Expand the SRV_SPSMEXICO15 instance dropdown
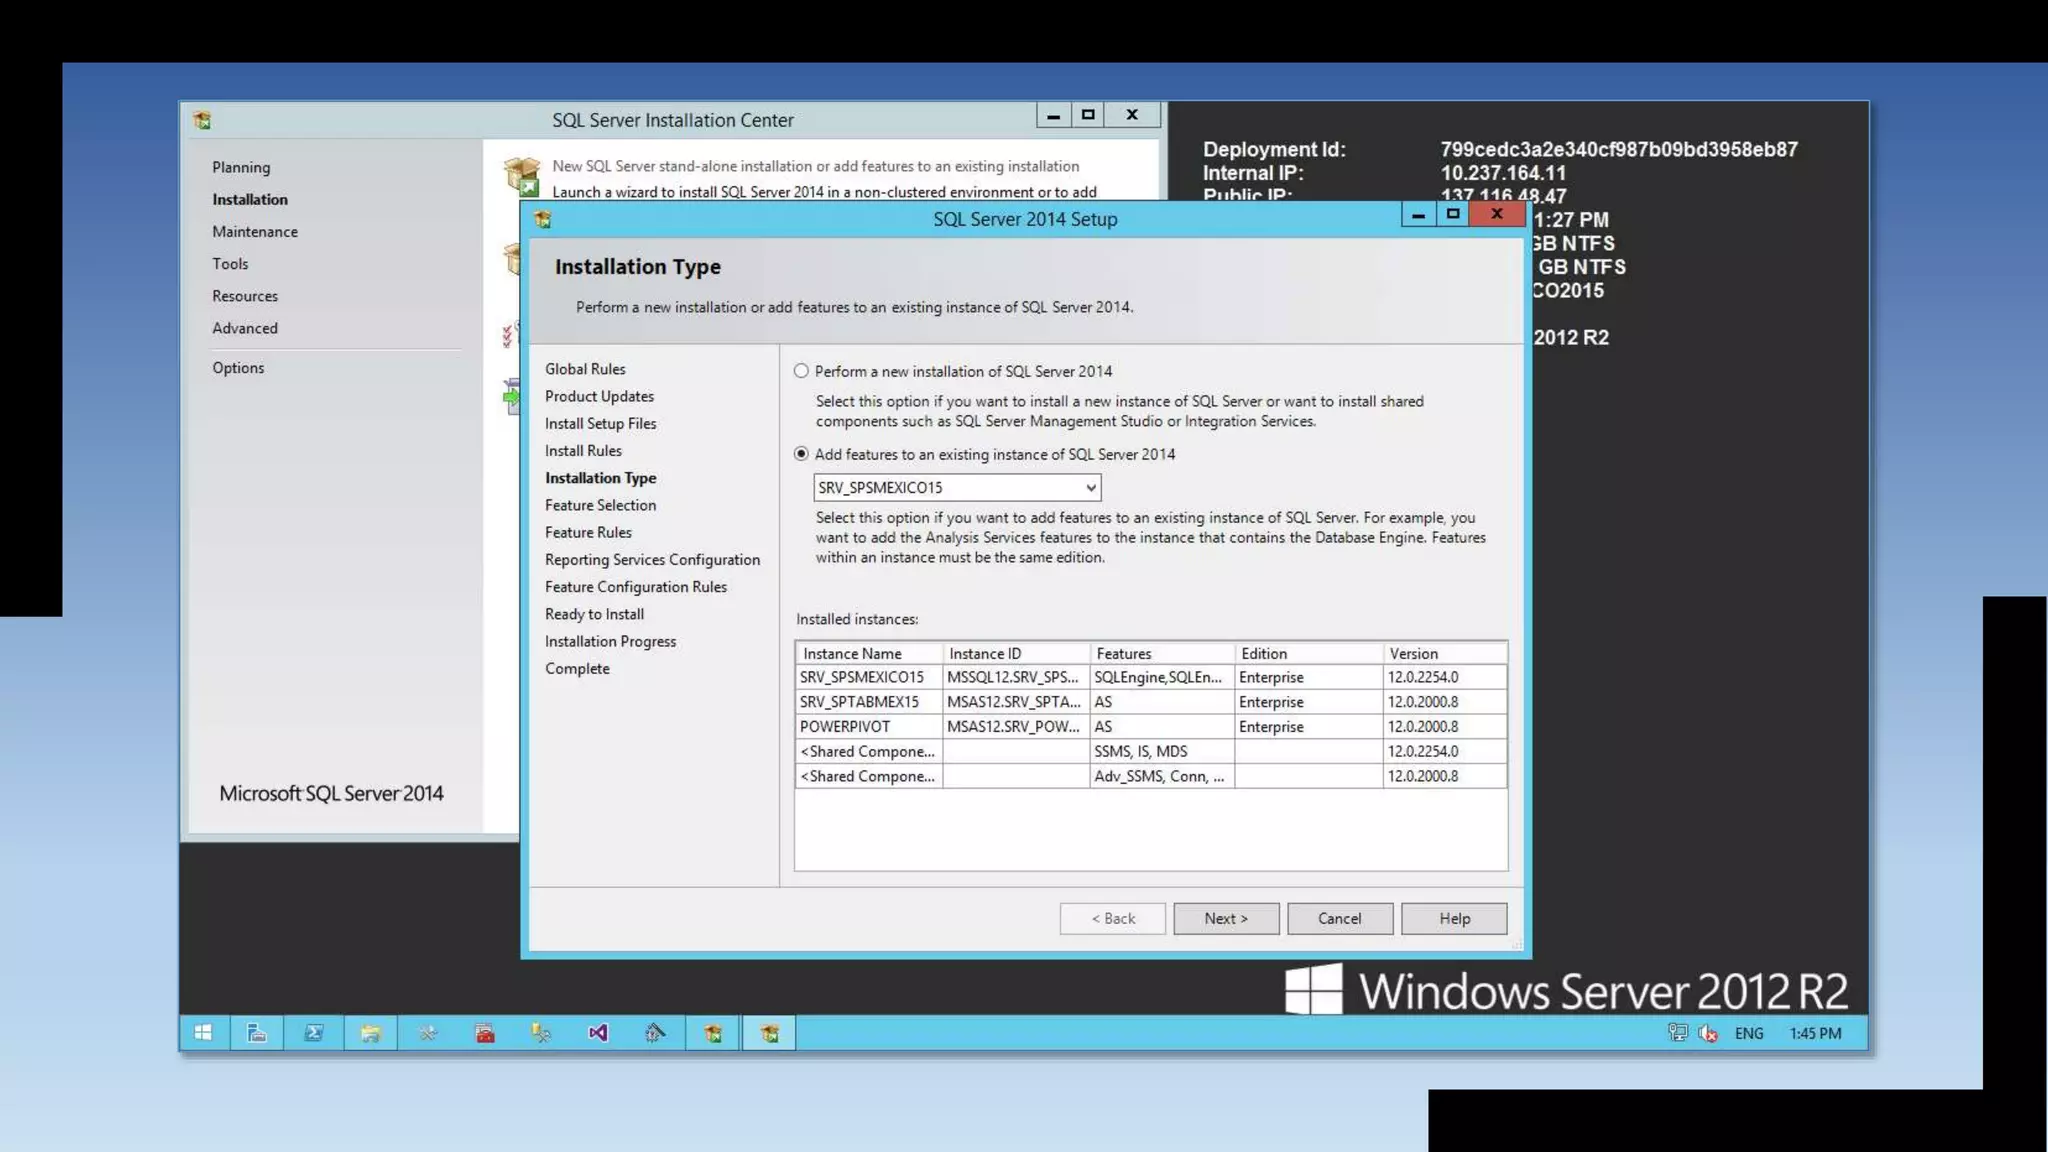The width and height of the screenshot is (2048, 1152). click(1090, 488)
